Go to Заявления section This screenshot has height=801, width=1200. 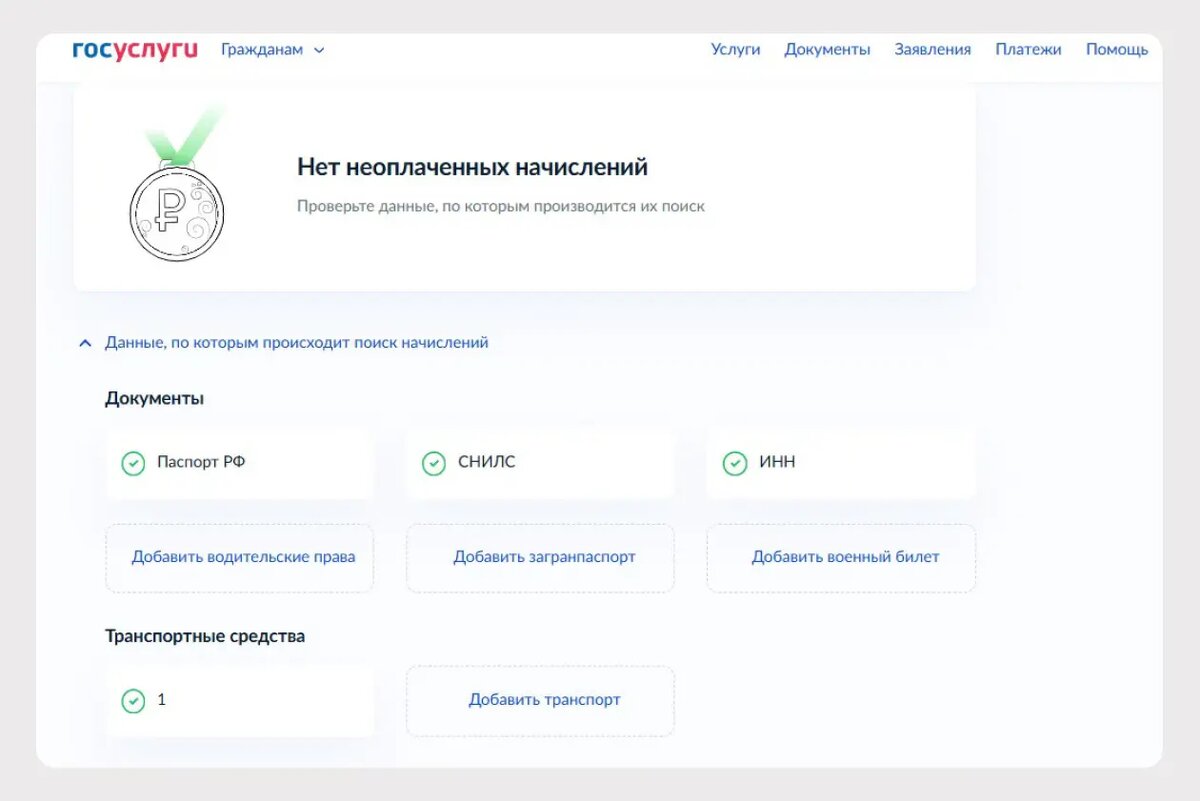click(932, 49)
